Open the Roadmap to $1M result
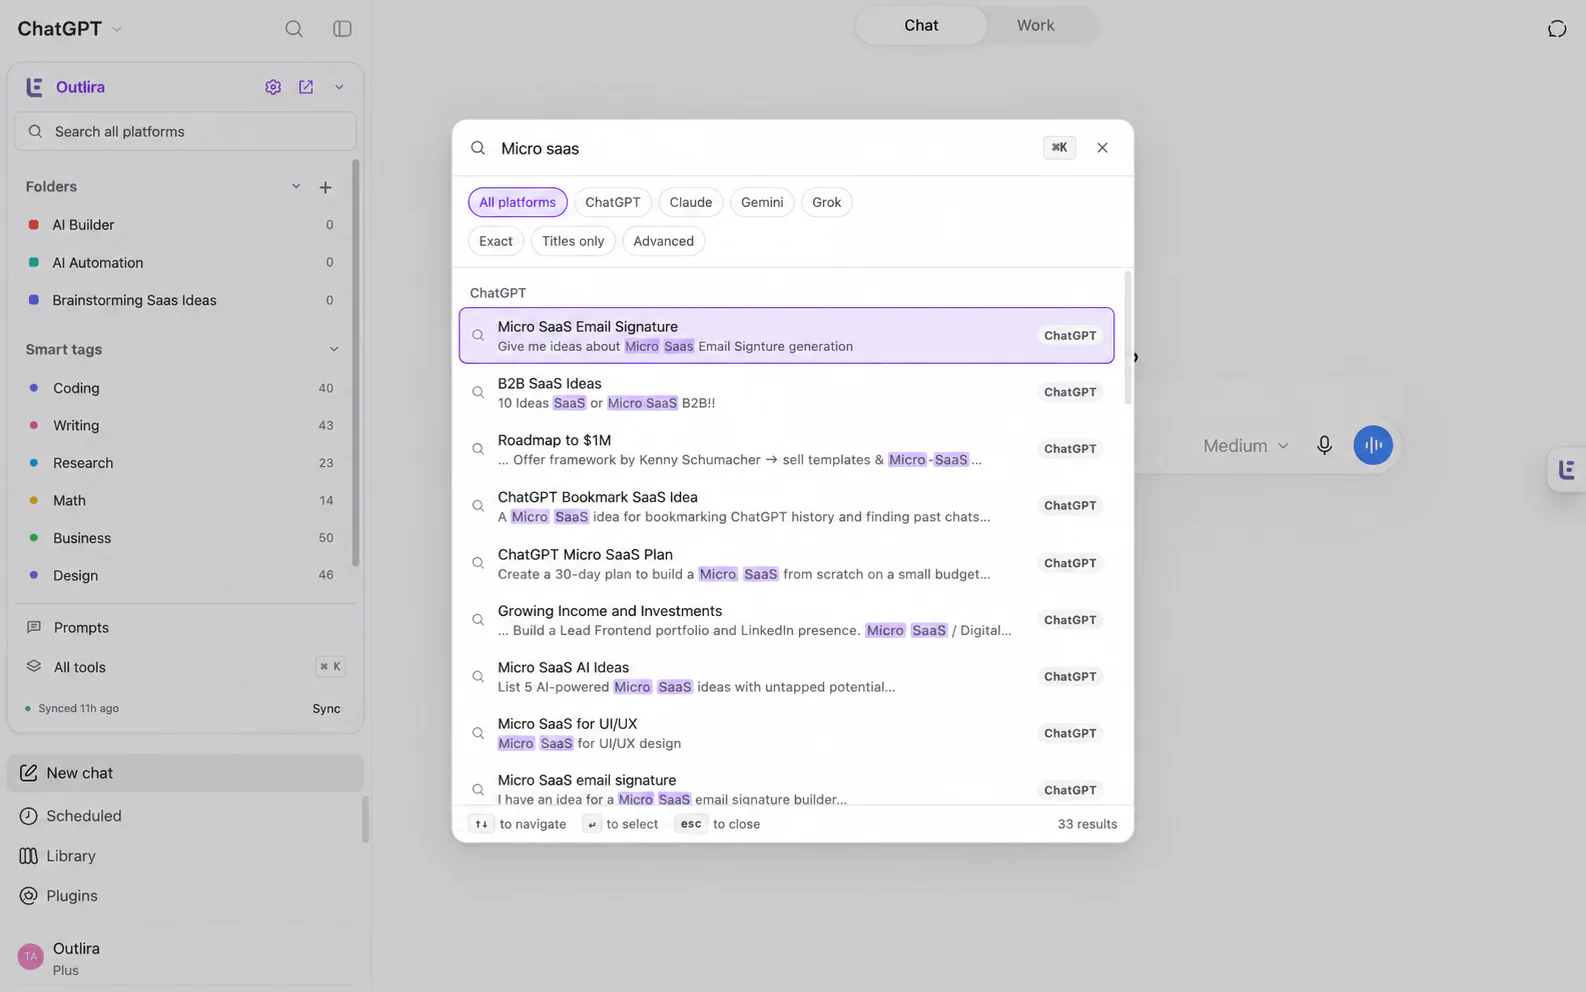The height and width of the screenshot is (992, 1586). point(786,449)
